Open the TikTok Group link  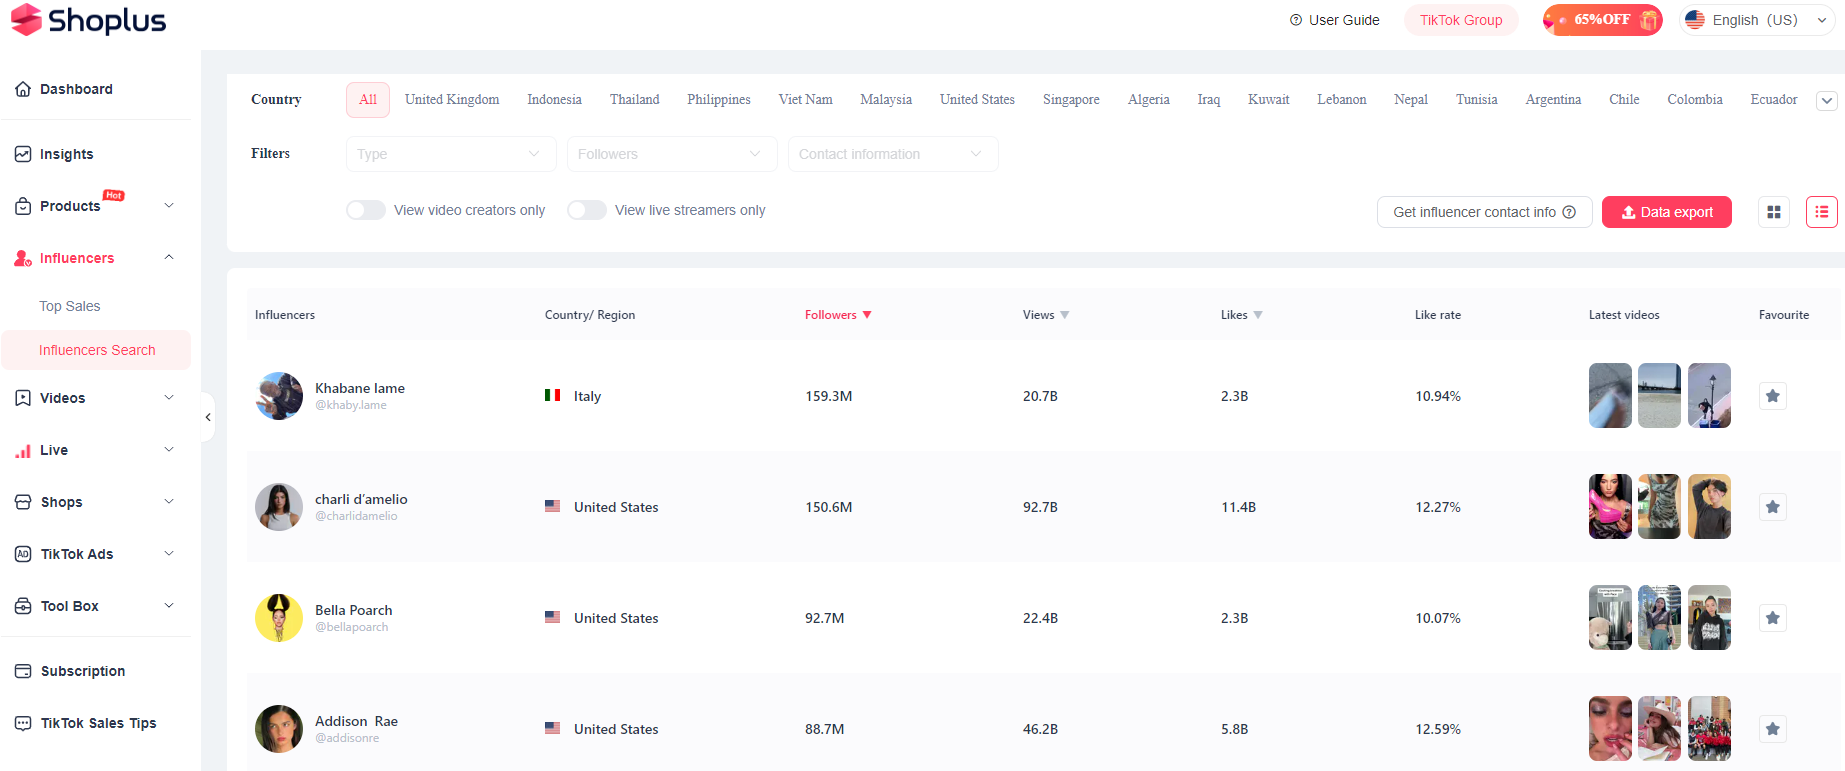tap(1461, 20)
